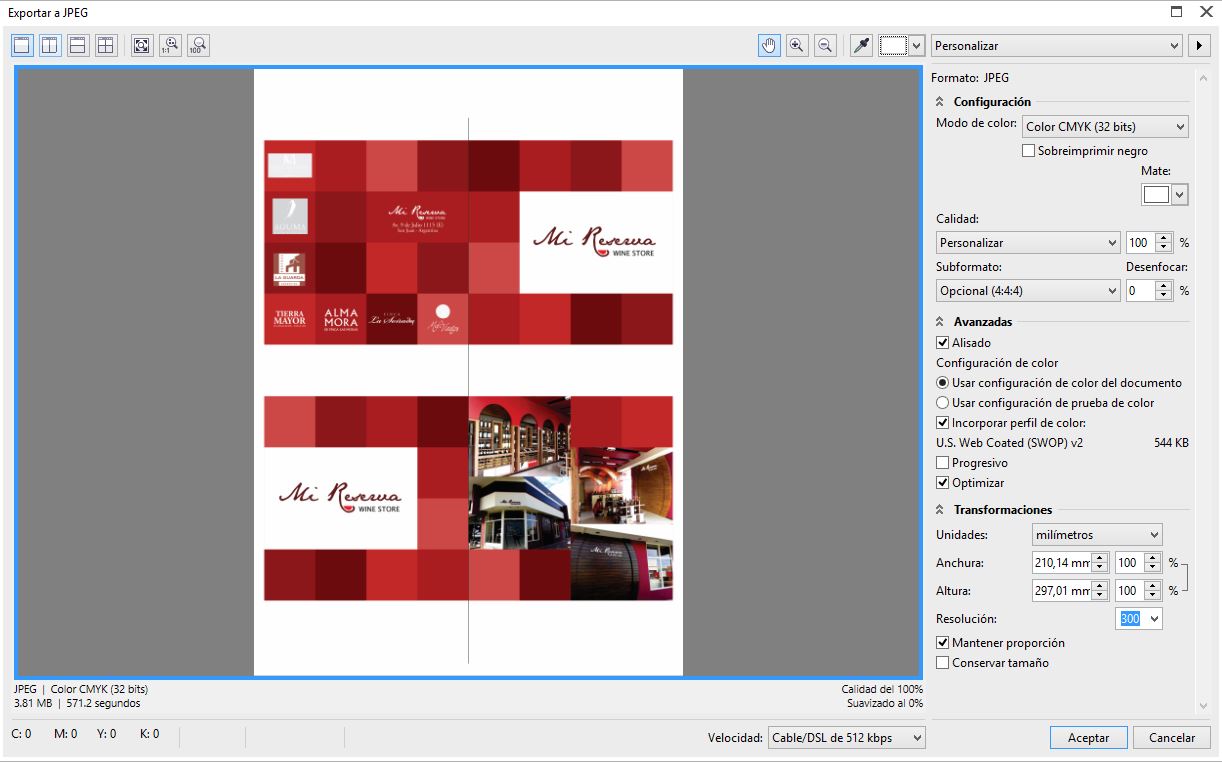Click the toolbar sampled color swatch

[x=893, y=45]
